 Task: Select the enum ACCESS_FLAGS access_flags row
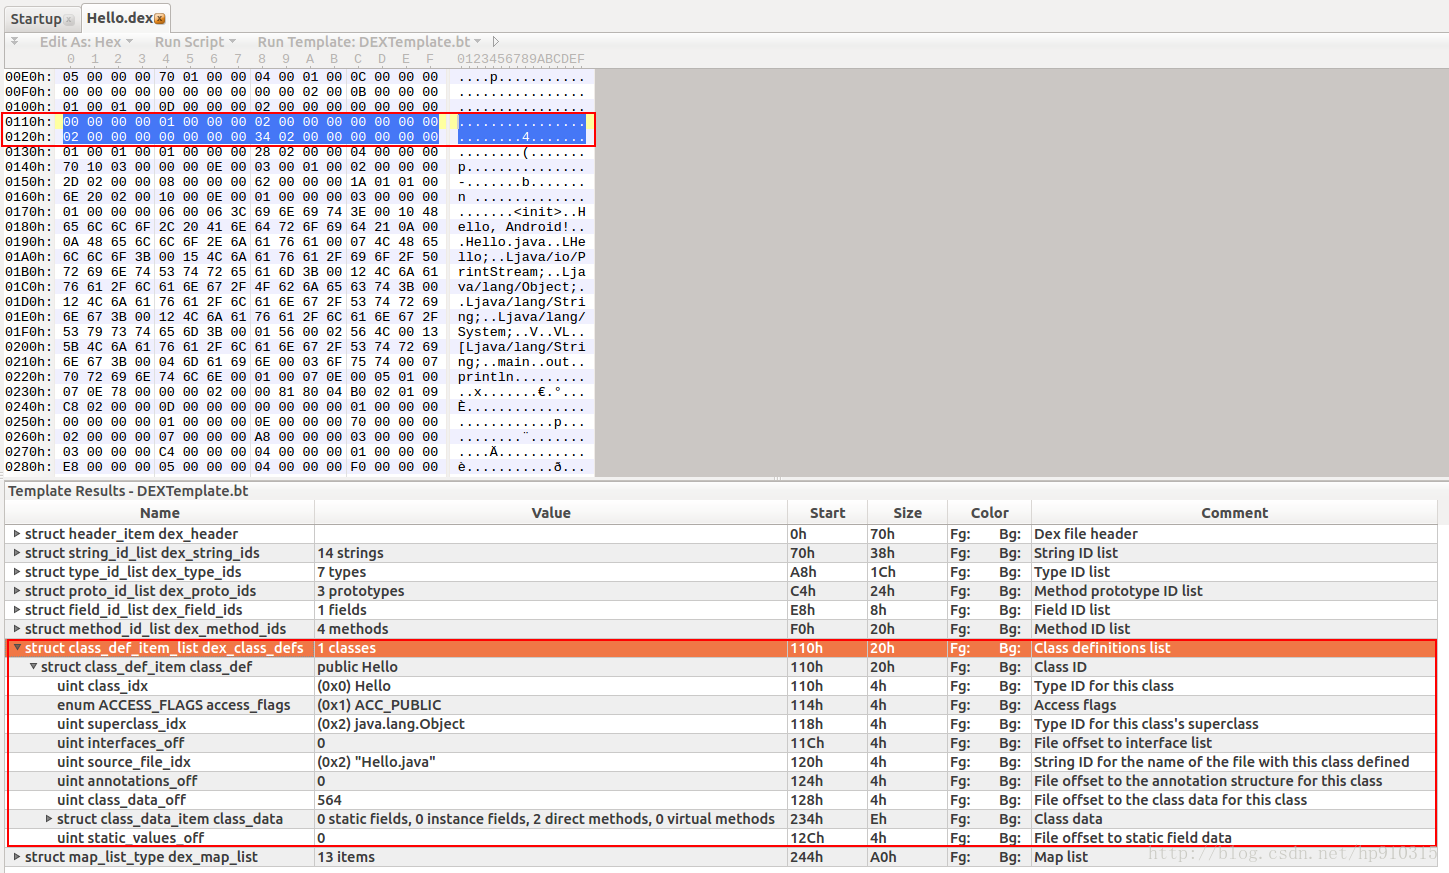[721, 705]
